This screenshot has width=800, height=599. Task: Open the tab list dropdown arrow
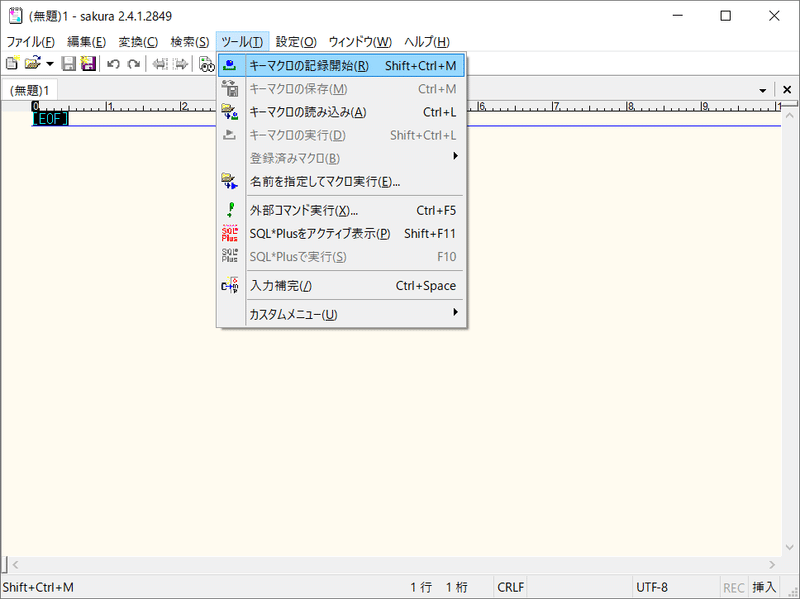763,90
